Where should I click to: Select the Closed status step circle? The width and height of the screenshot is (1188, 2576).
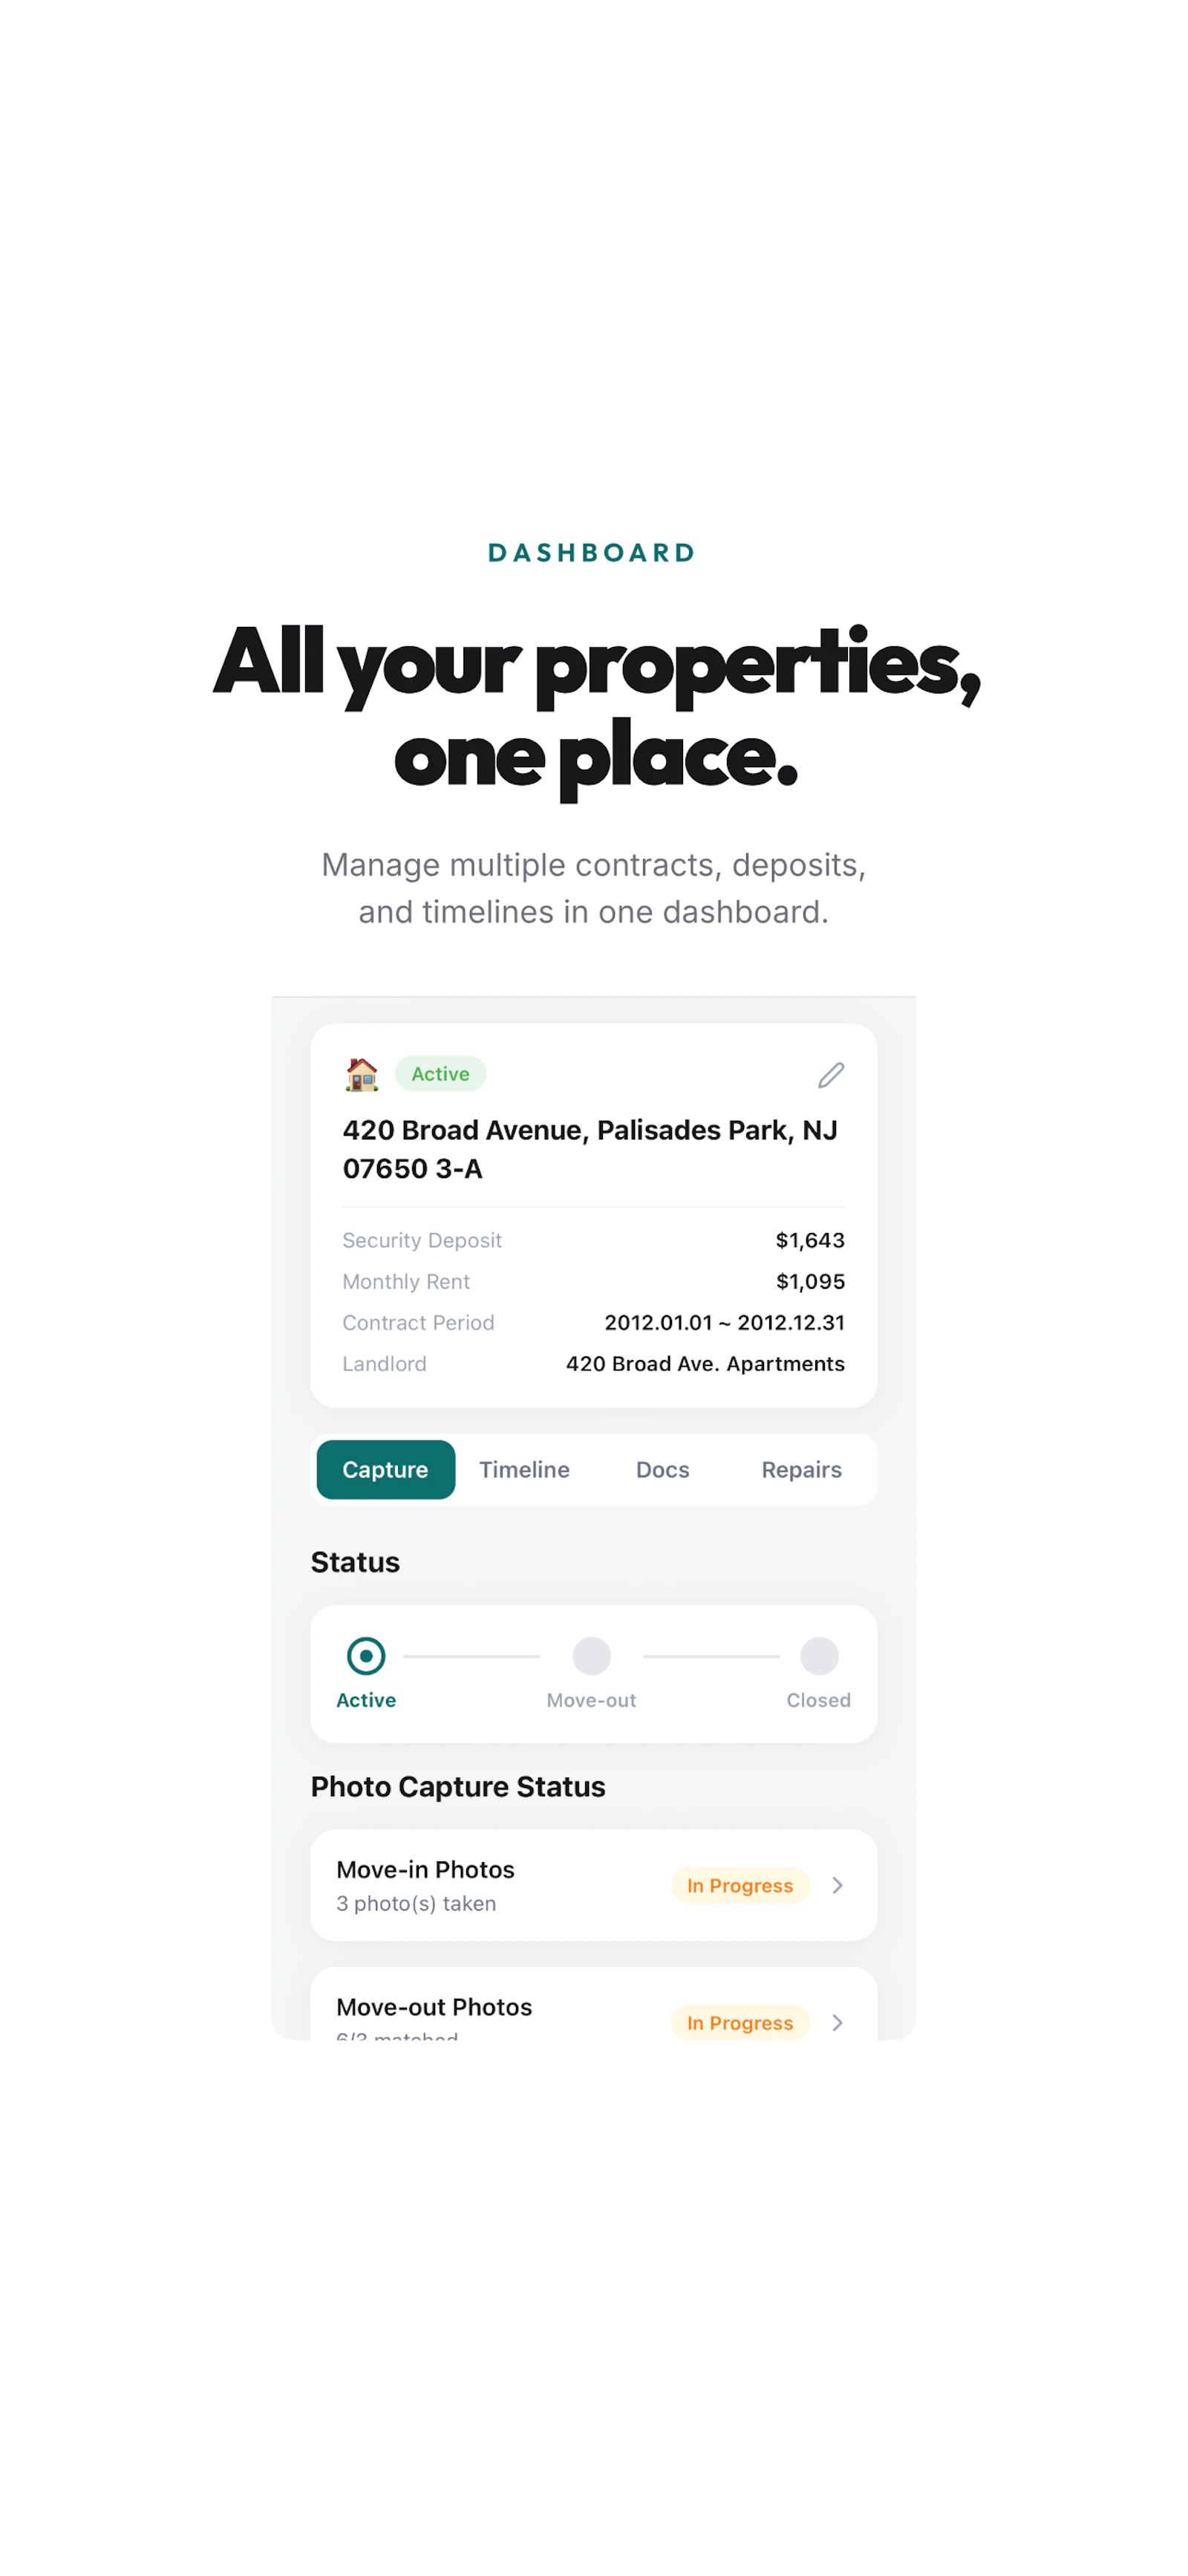pos(819,1656)
